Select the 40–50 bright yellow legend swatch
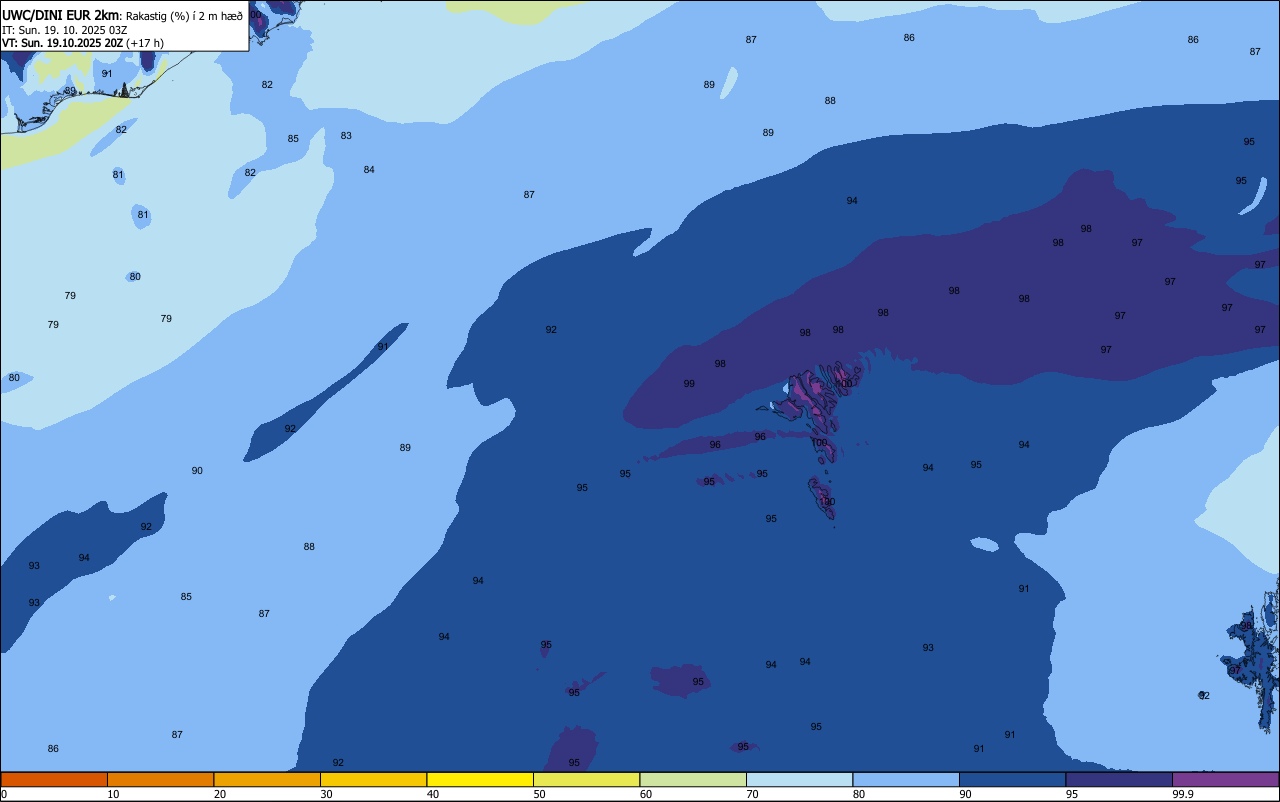 [480, 779]
